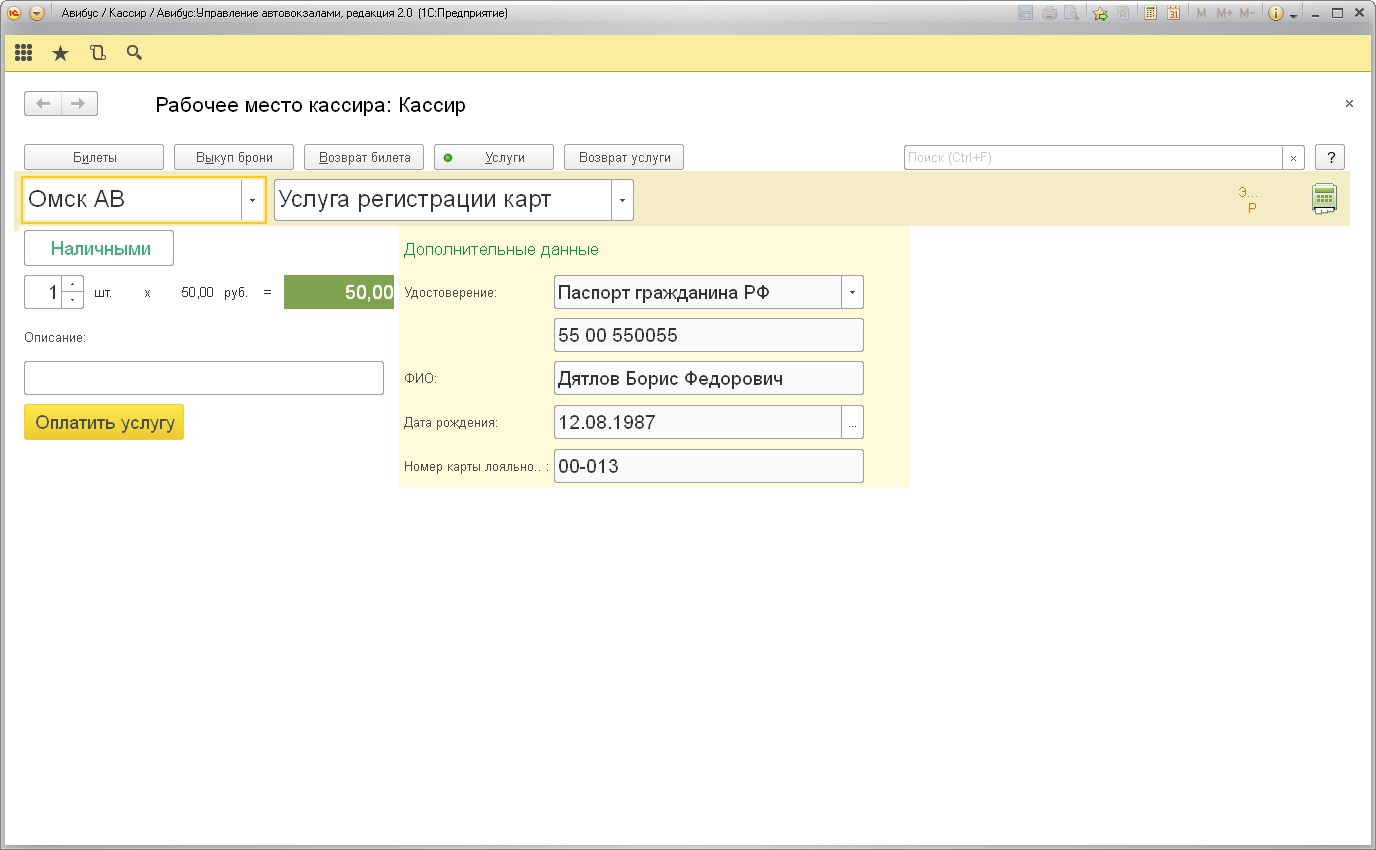
Task: Switch to 'Услуги' mode with green indicator
Action: (494, 157)
